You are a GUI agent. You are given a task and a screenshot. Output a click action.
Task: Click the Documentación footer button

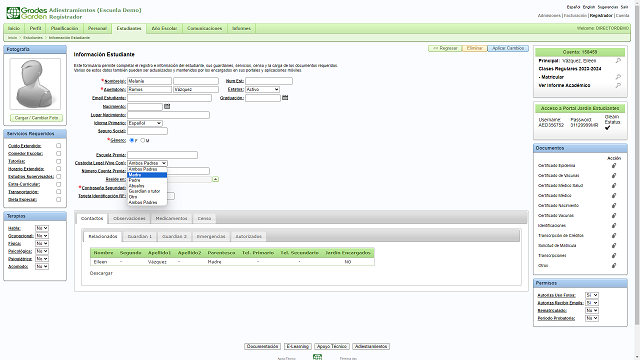pos(262,346)
